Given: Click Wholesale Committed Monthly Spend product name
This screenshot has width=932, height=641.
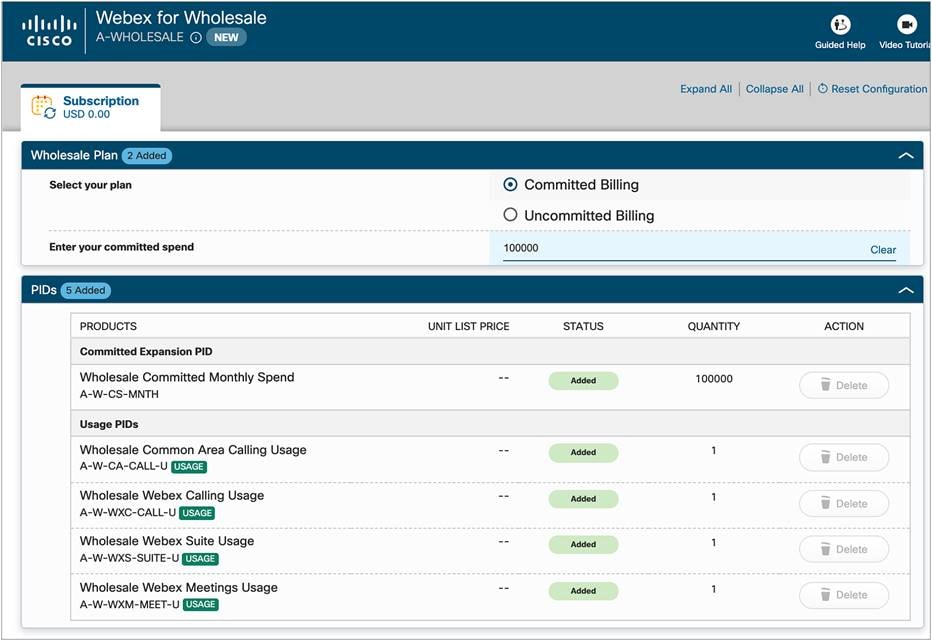Looking at the screenshot, I should [187, 377].
